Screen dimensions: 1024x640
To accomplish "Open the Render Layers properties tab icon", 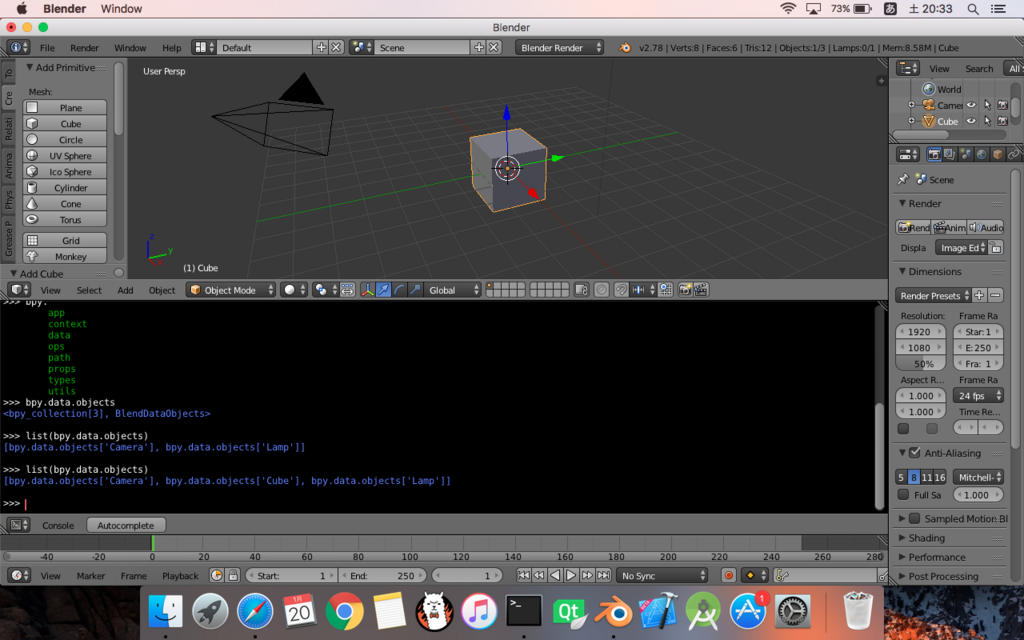I will (950, 155).
